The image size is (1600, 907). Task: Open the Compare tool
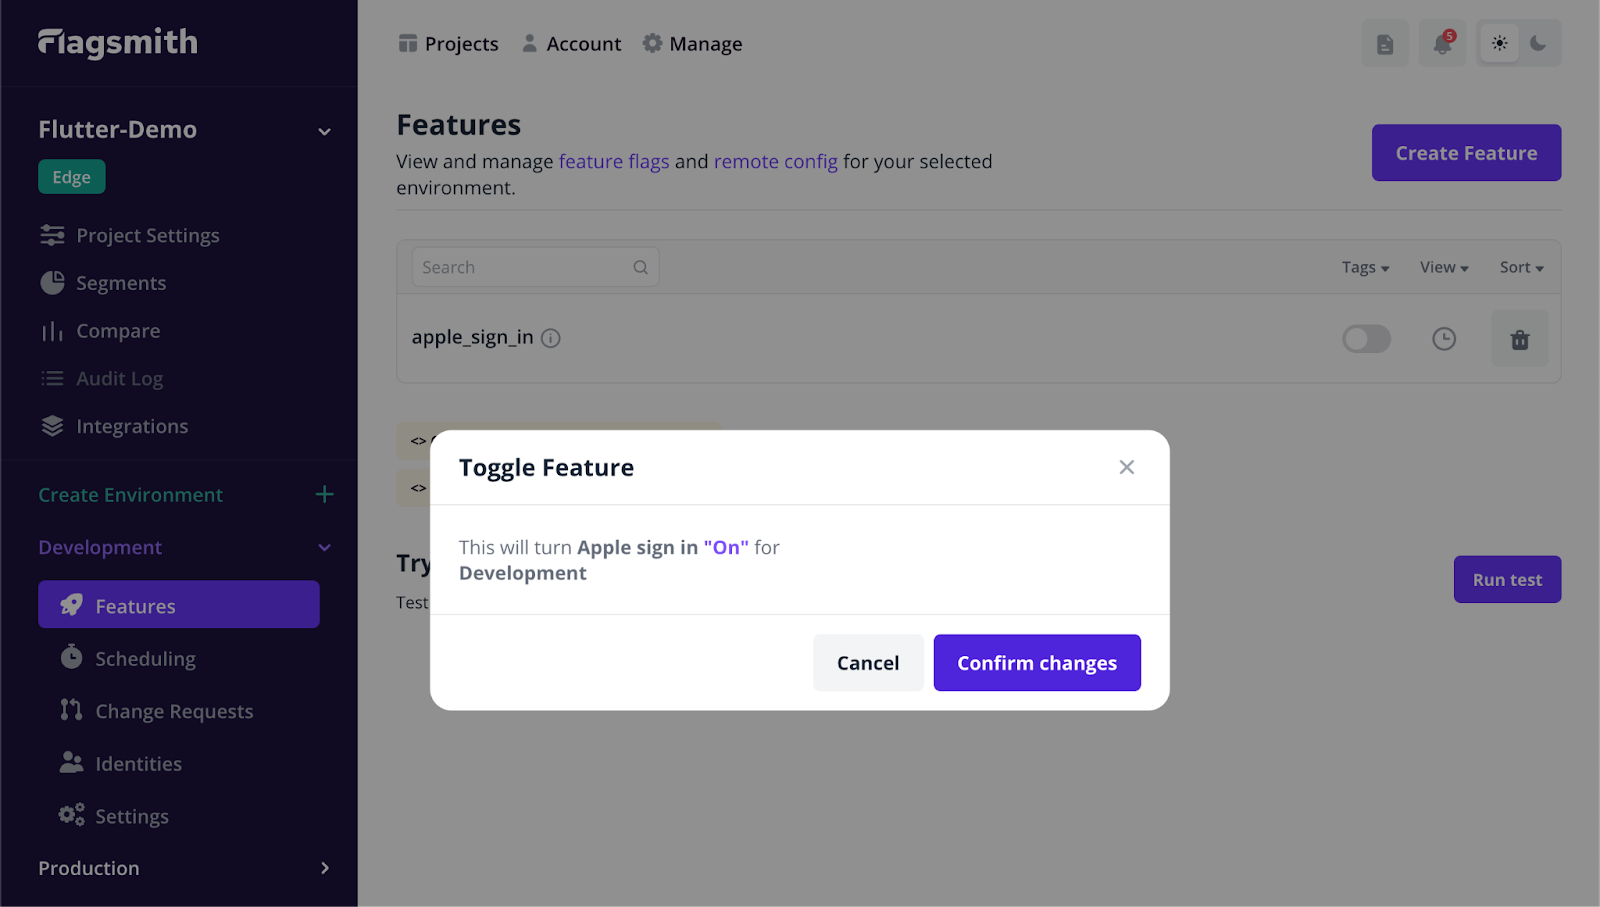pyautogui.click(x=117, y=330)
